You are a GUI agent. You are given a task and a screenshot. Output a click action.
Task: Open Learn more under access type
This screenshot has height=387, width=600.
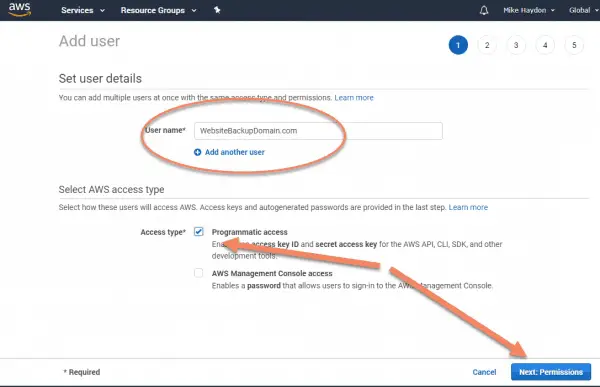point(468,207)
